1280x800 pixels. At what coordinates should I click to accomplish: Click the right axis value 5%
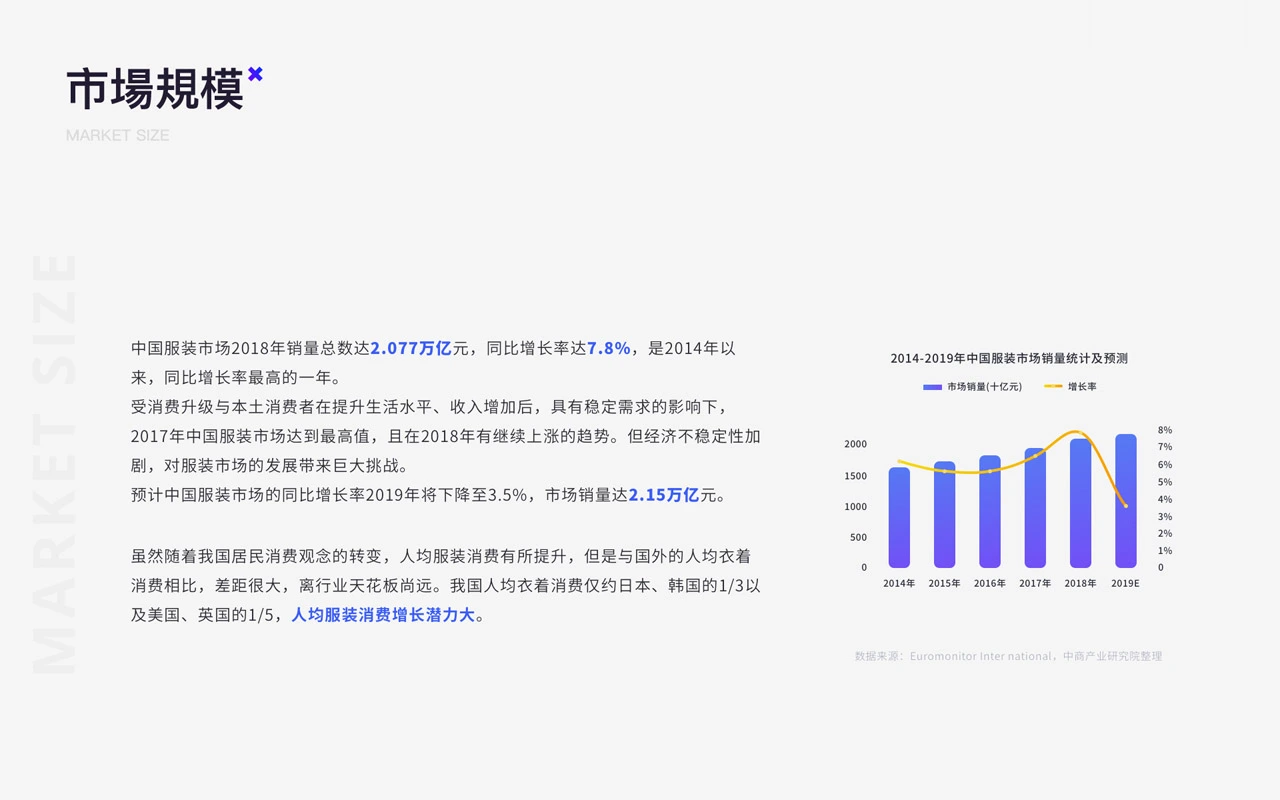[1165, 482]
